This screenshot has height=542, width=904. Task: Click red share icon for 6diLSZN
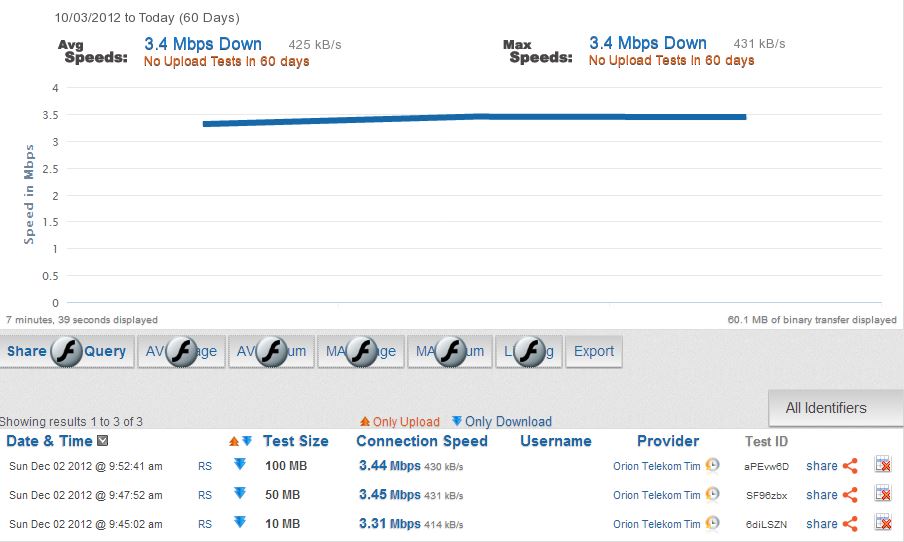pyautogui.click(x=850, y=524)
